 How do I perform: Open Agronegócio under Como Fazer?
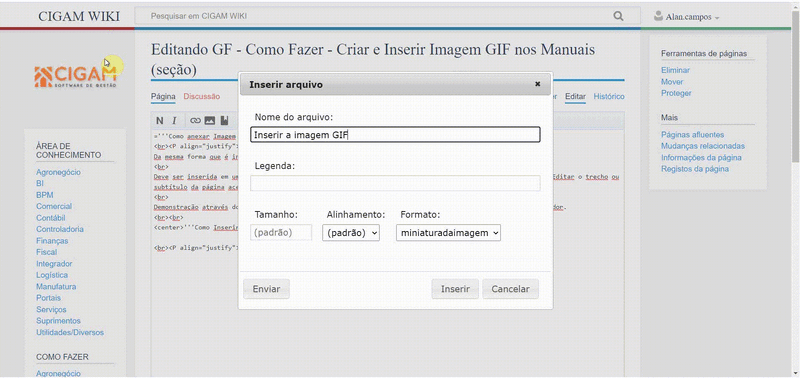58,373
